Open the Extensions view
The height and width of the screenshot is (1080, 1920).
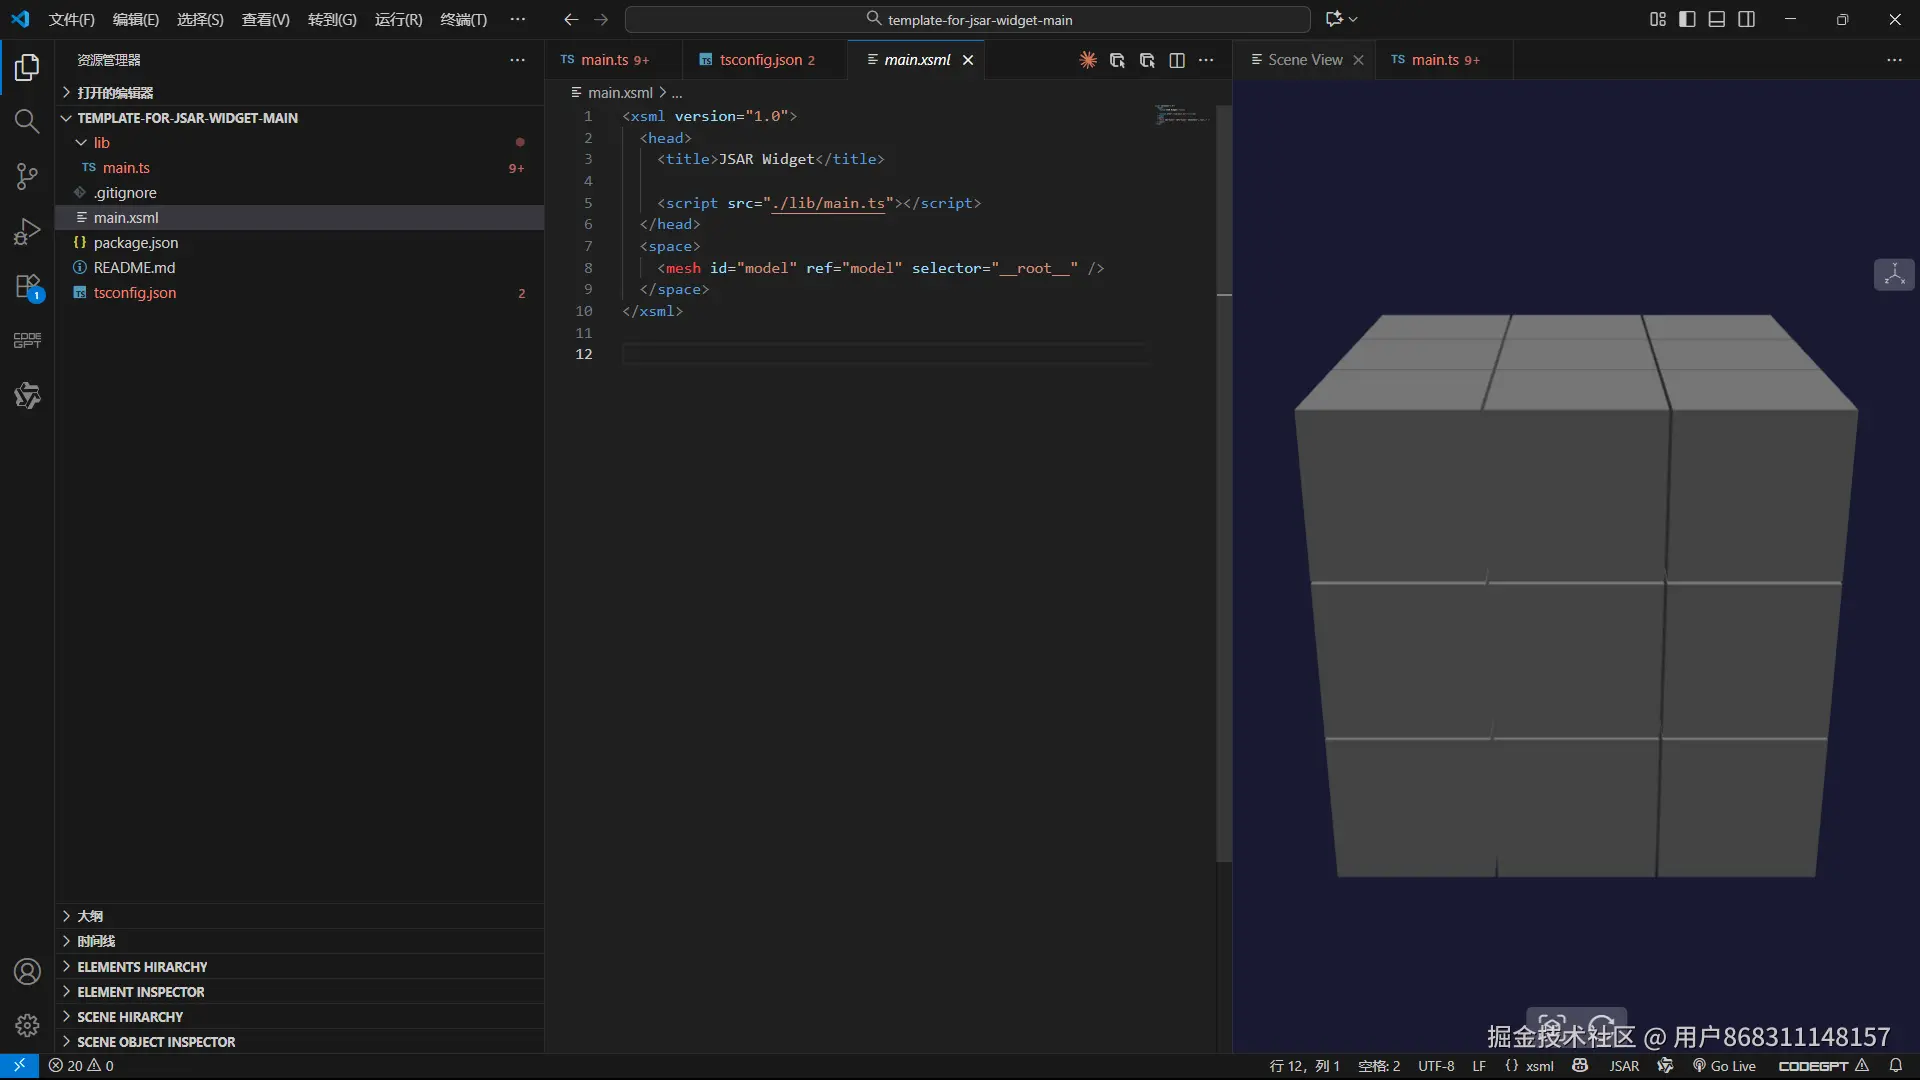click(27, 287)
